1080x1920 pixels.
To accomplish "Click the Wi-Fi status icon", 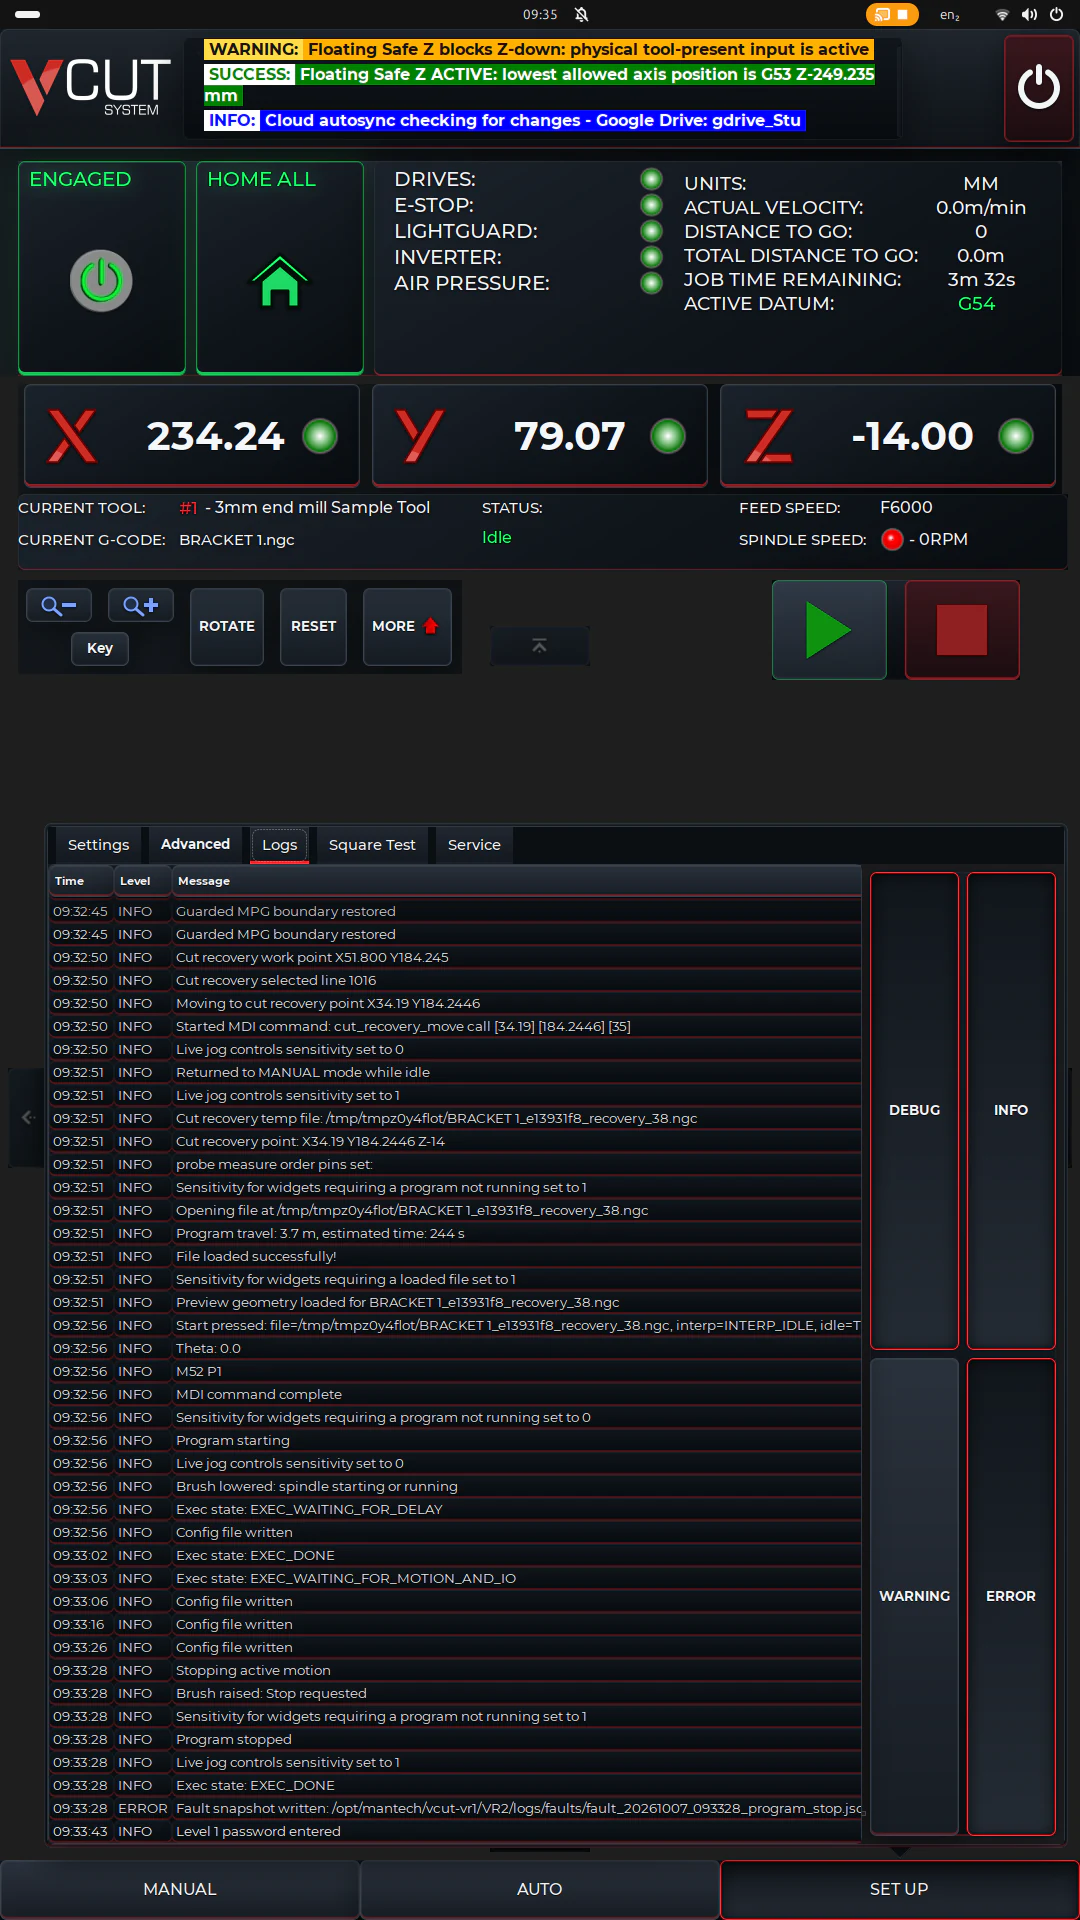I will [1002, 14].
